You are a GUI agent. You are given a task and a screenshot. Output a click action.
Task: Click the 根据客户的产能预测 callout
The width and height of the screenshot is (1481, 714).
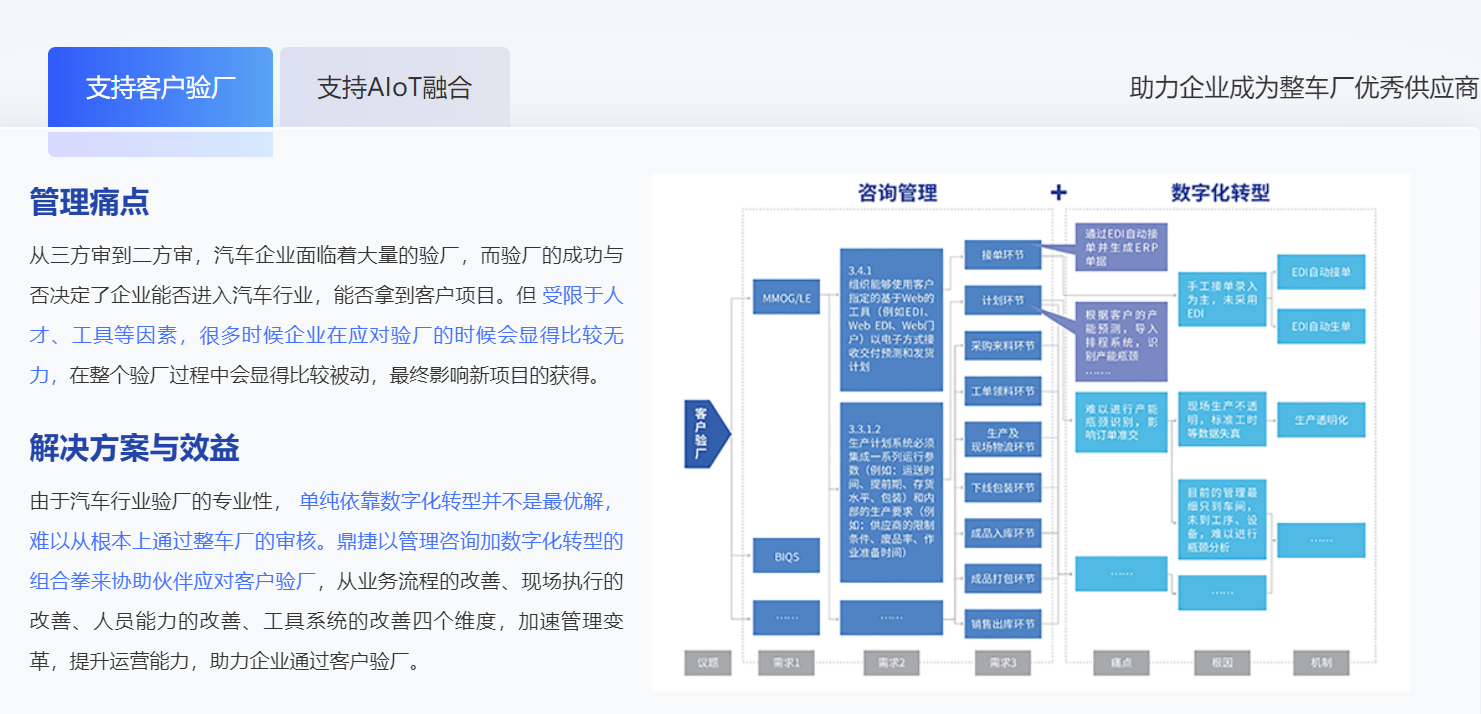[x=1121, y=340]
